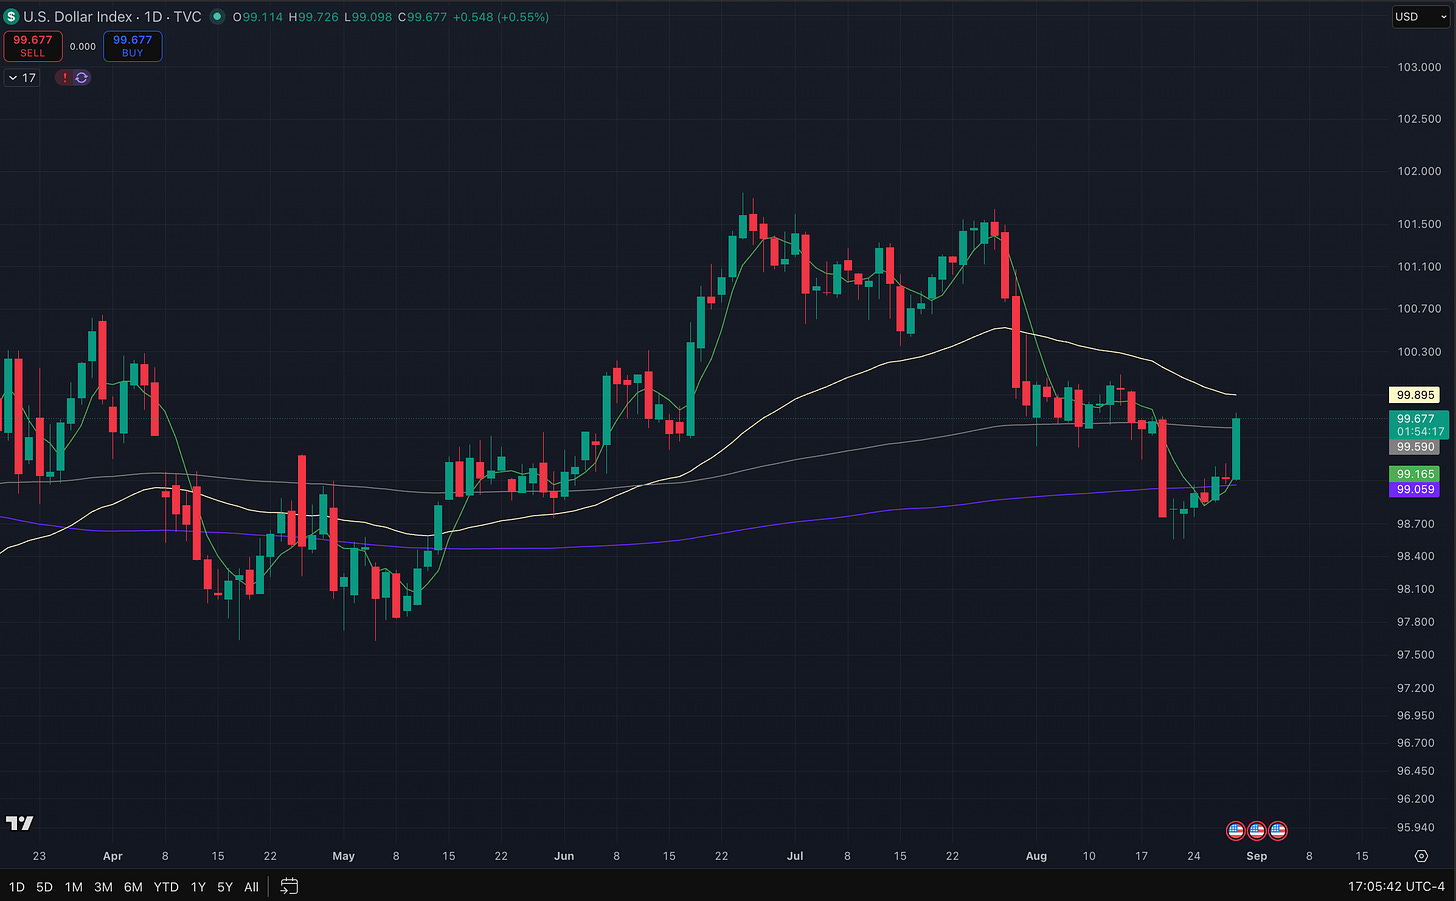Image resolution: width=1456 pixels, height=901 pixels.
Task: Click the blue 99.677 BUY button
Action: click(133, 46)
